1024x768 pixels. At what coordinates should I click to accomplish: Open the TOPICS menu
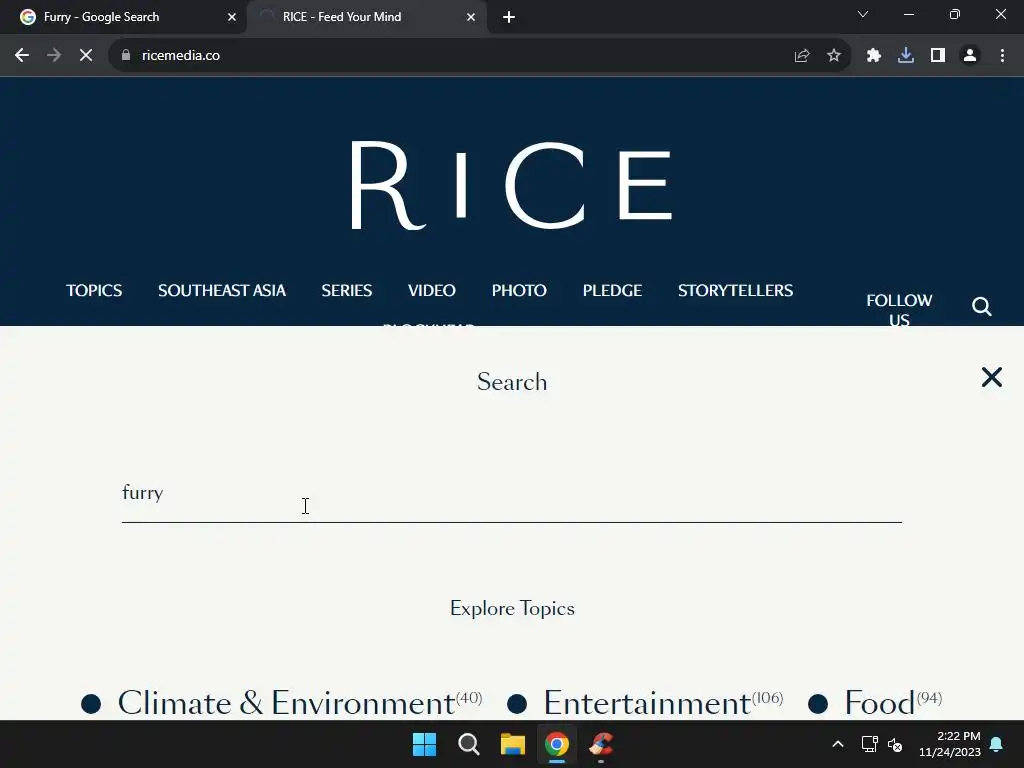pyautogui.click(x=94, y=291)
